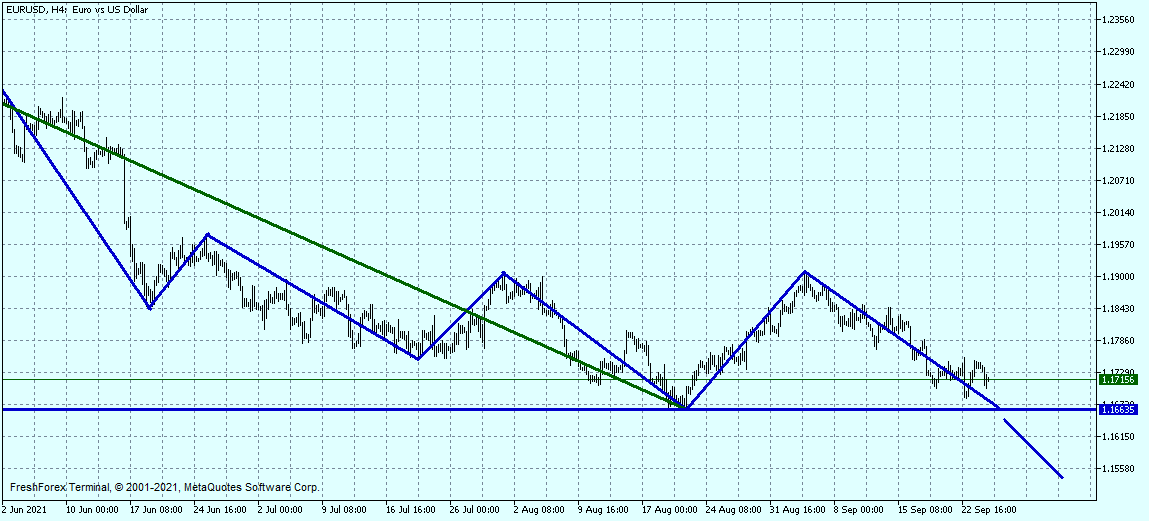
Task: Click the 1.16150 price axis label
Action: click(1118, 437)
